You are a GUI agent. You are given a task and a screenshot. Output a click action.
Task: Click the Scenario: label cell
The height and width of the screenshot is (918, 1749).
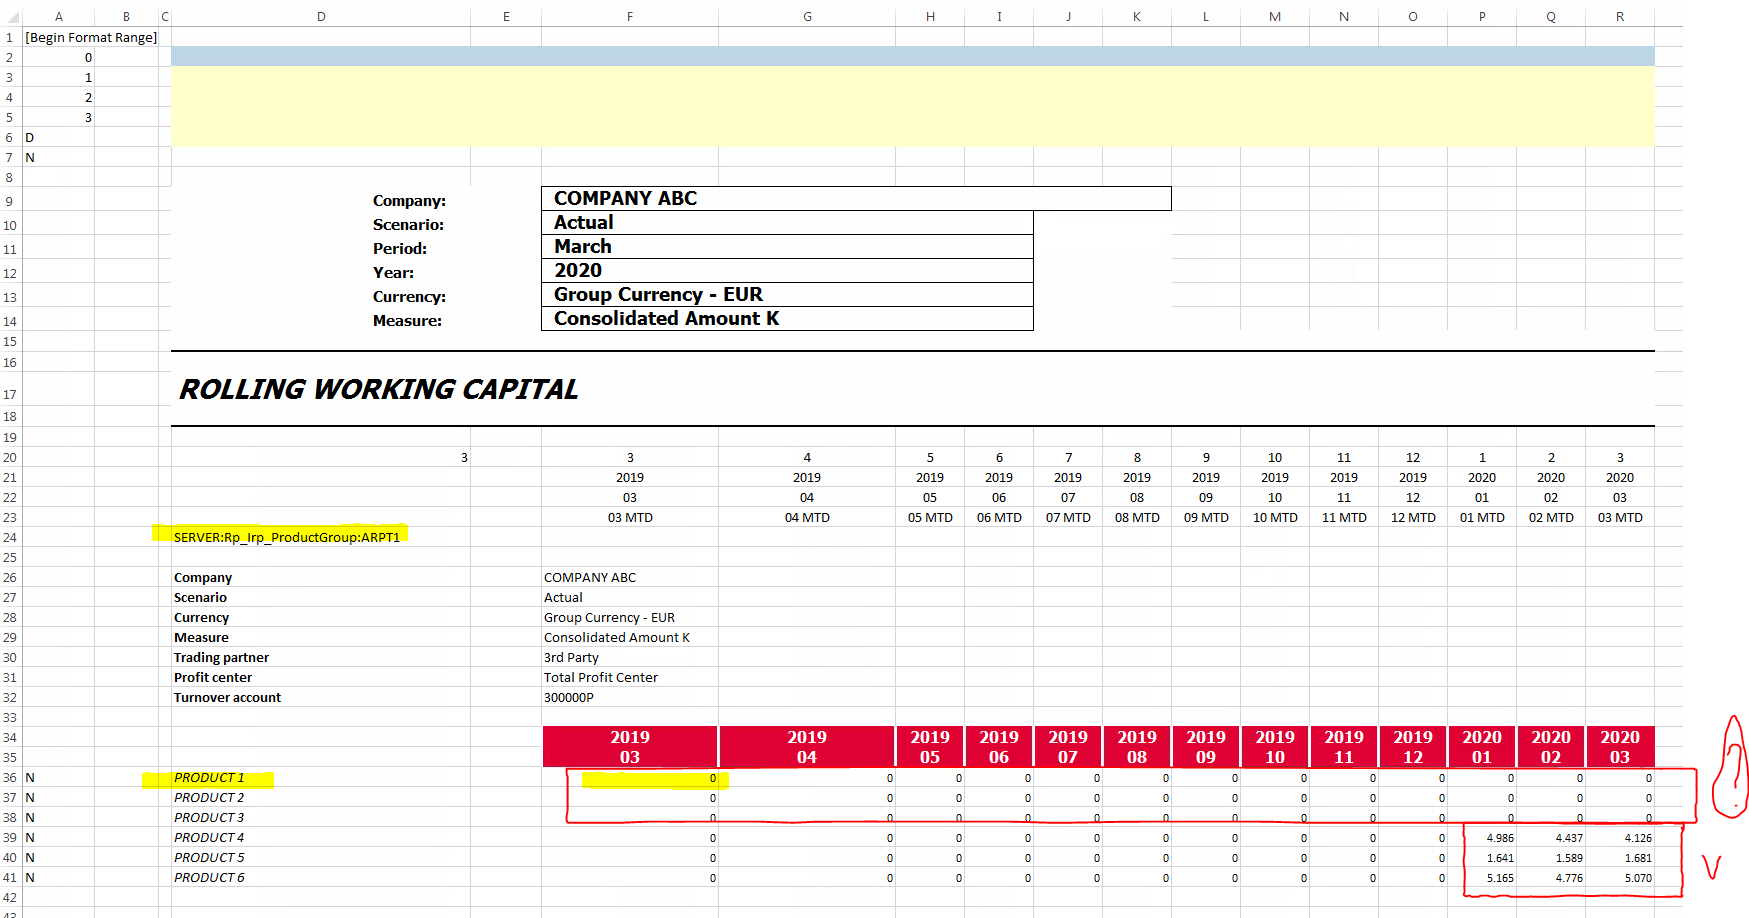(408, 225)
